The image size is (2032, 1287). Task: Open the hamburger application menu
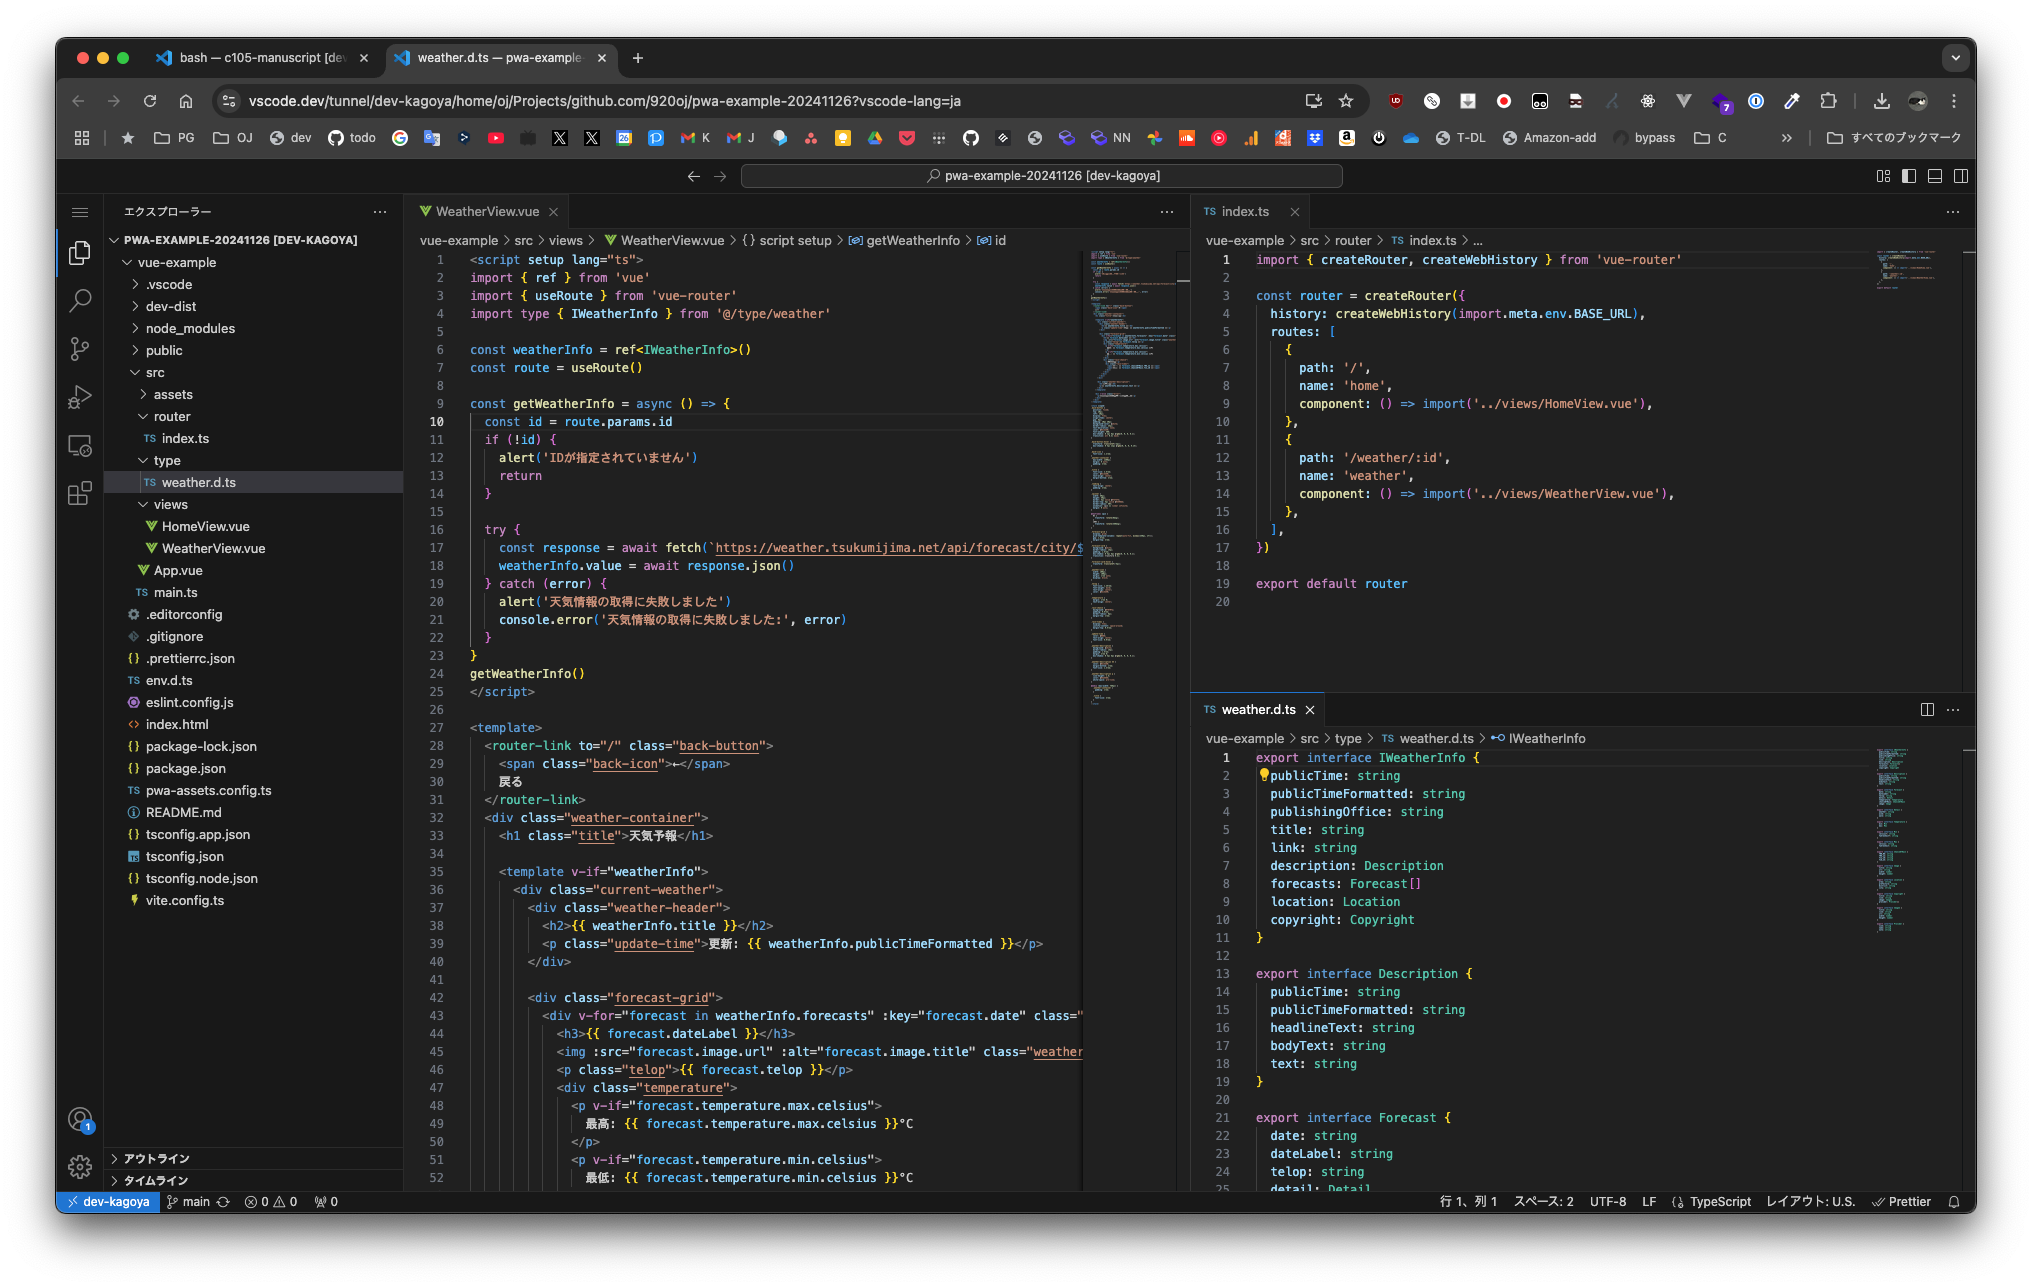click(x=80, y=212)
